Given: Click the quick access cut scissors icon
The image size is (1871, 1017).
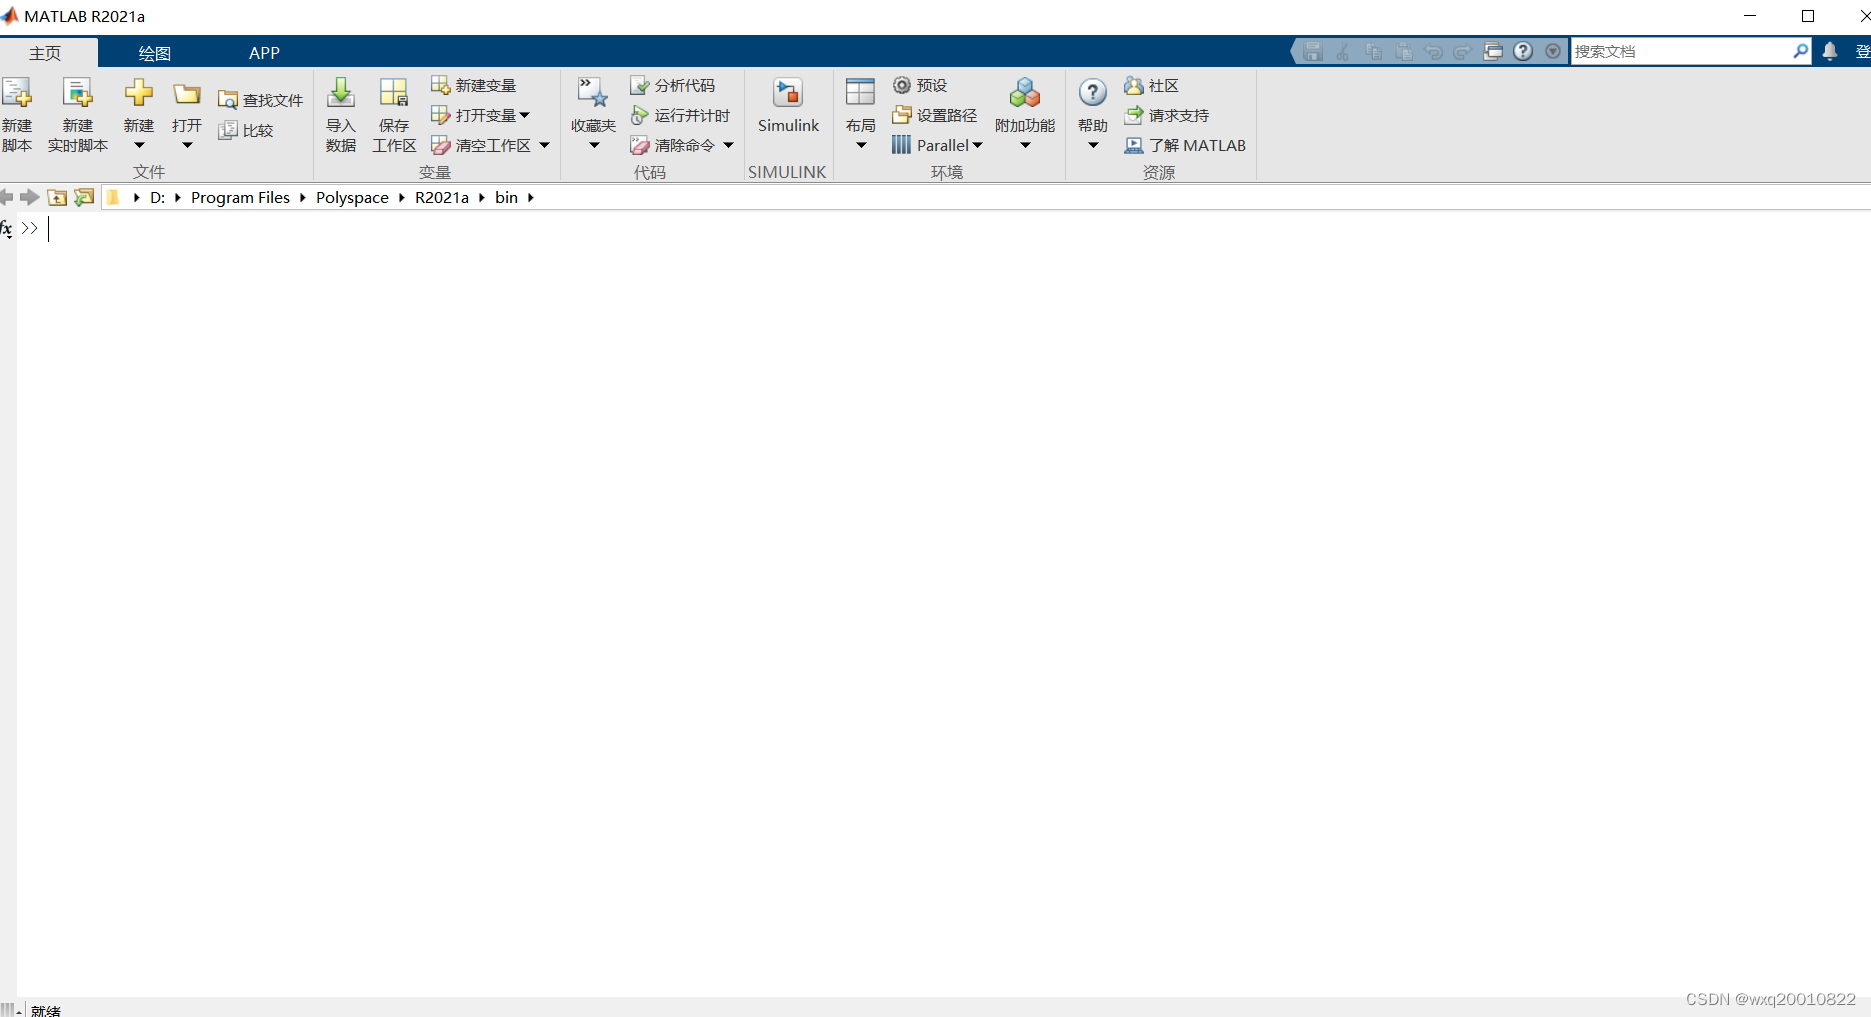Looking at the screenshot, I should [1343, 51].
